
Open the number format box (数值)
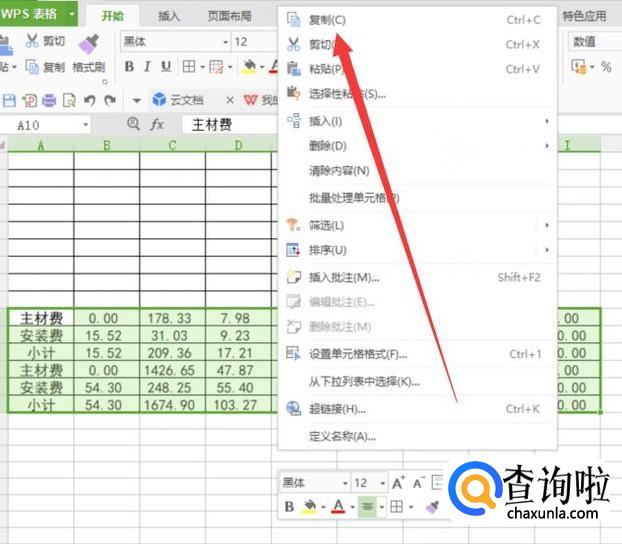pos(595,42)
